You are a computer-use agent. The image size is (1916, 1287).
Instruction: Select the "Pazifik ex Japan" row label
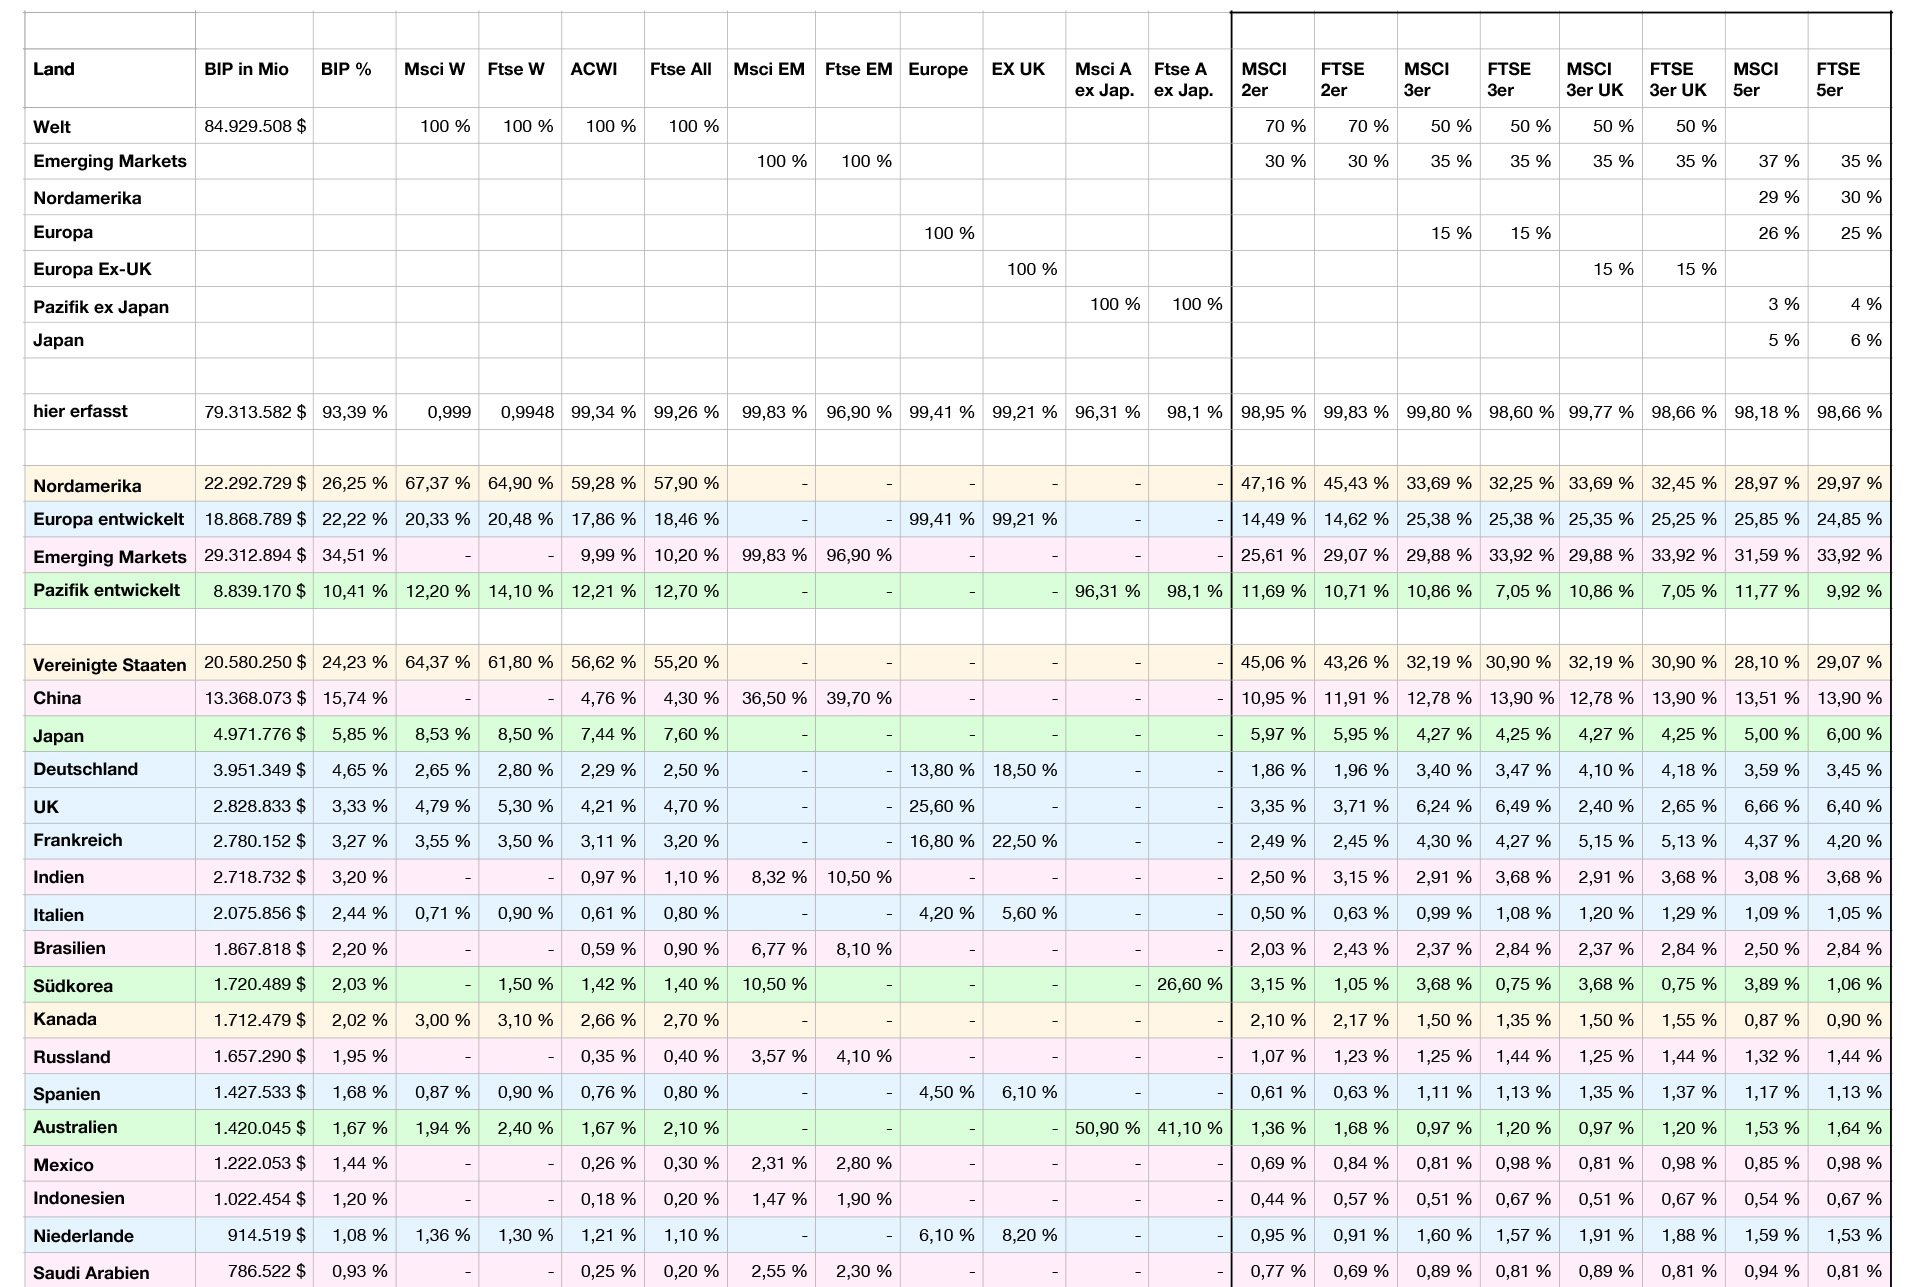pyautogui.click(x=101, y=307)
